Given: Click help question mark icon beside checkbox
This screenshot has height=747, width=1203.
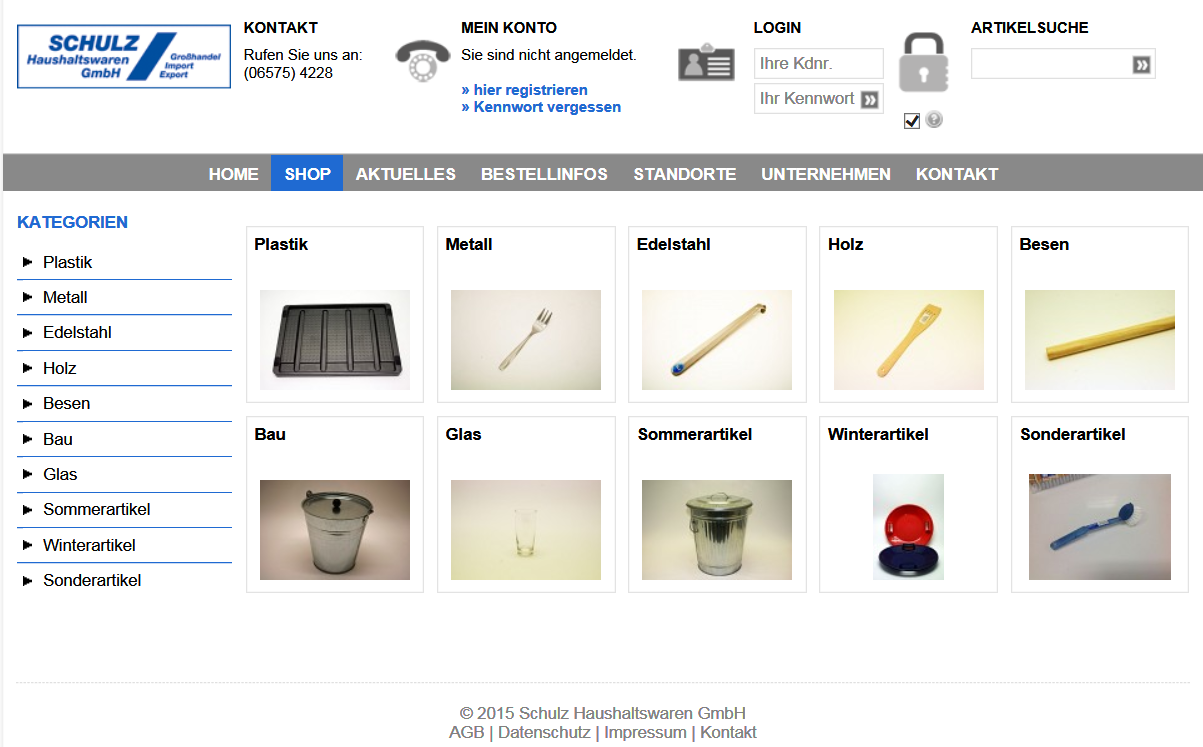Looking at the screenshot, I should 934,120.
